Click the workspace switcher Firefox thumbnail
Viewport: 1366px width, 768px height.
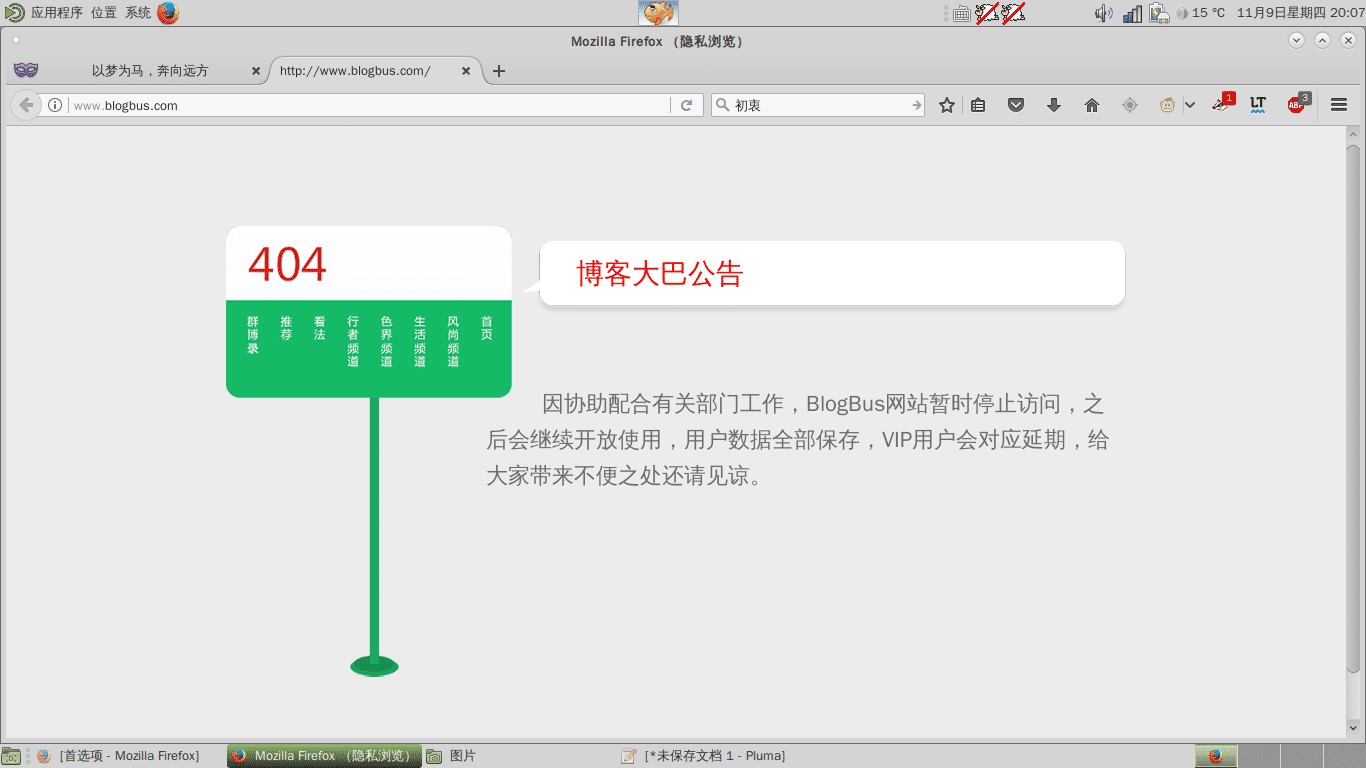pyautogui.click(x=1217, y=756)
